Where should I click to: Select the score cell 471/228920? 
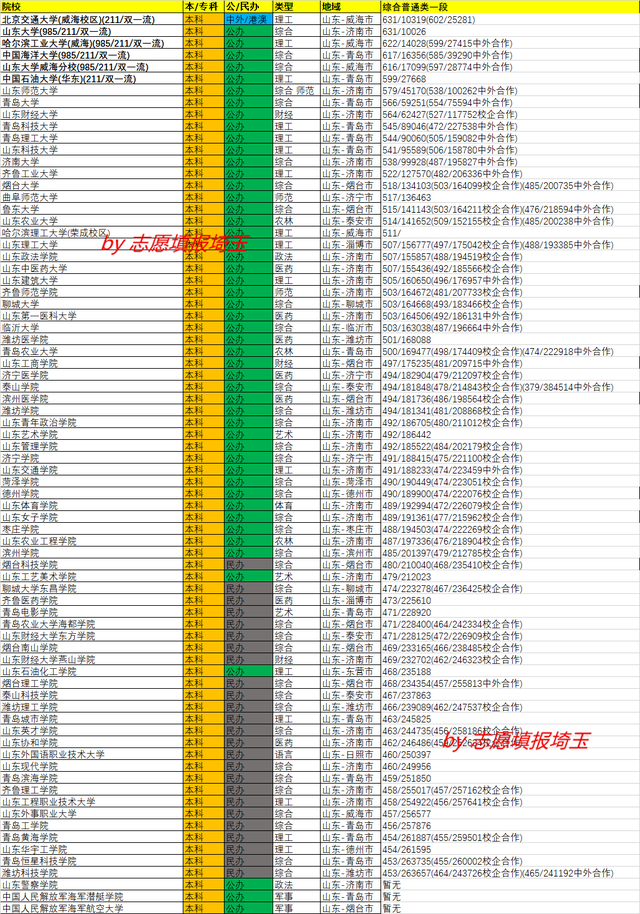coord(511,612)
